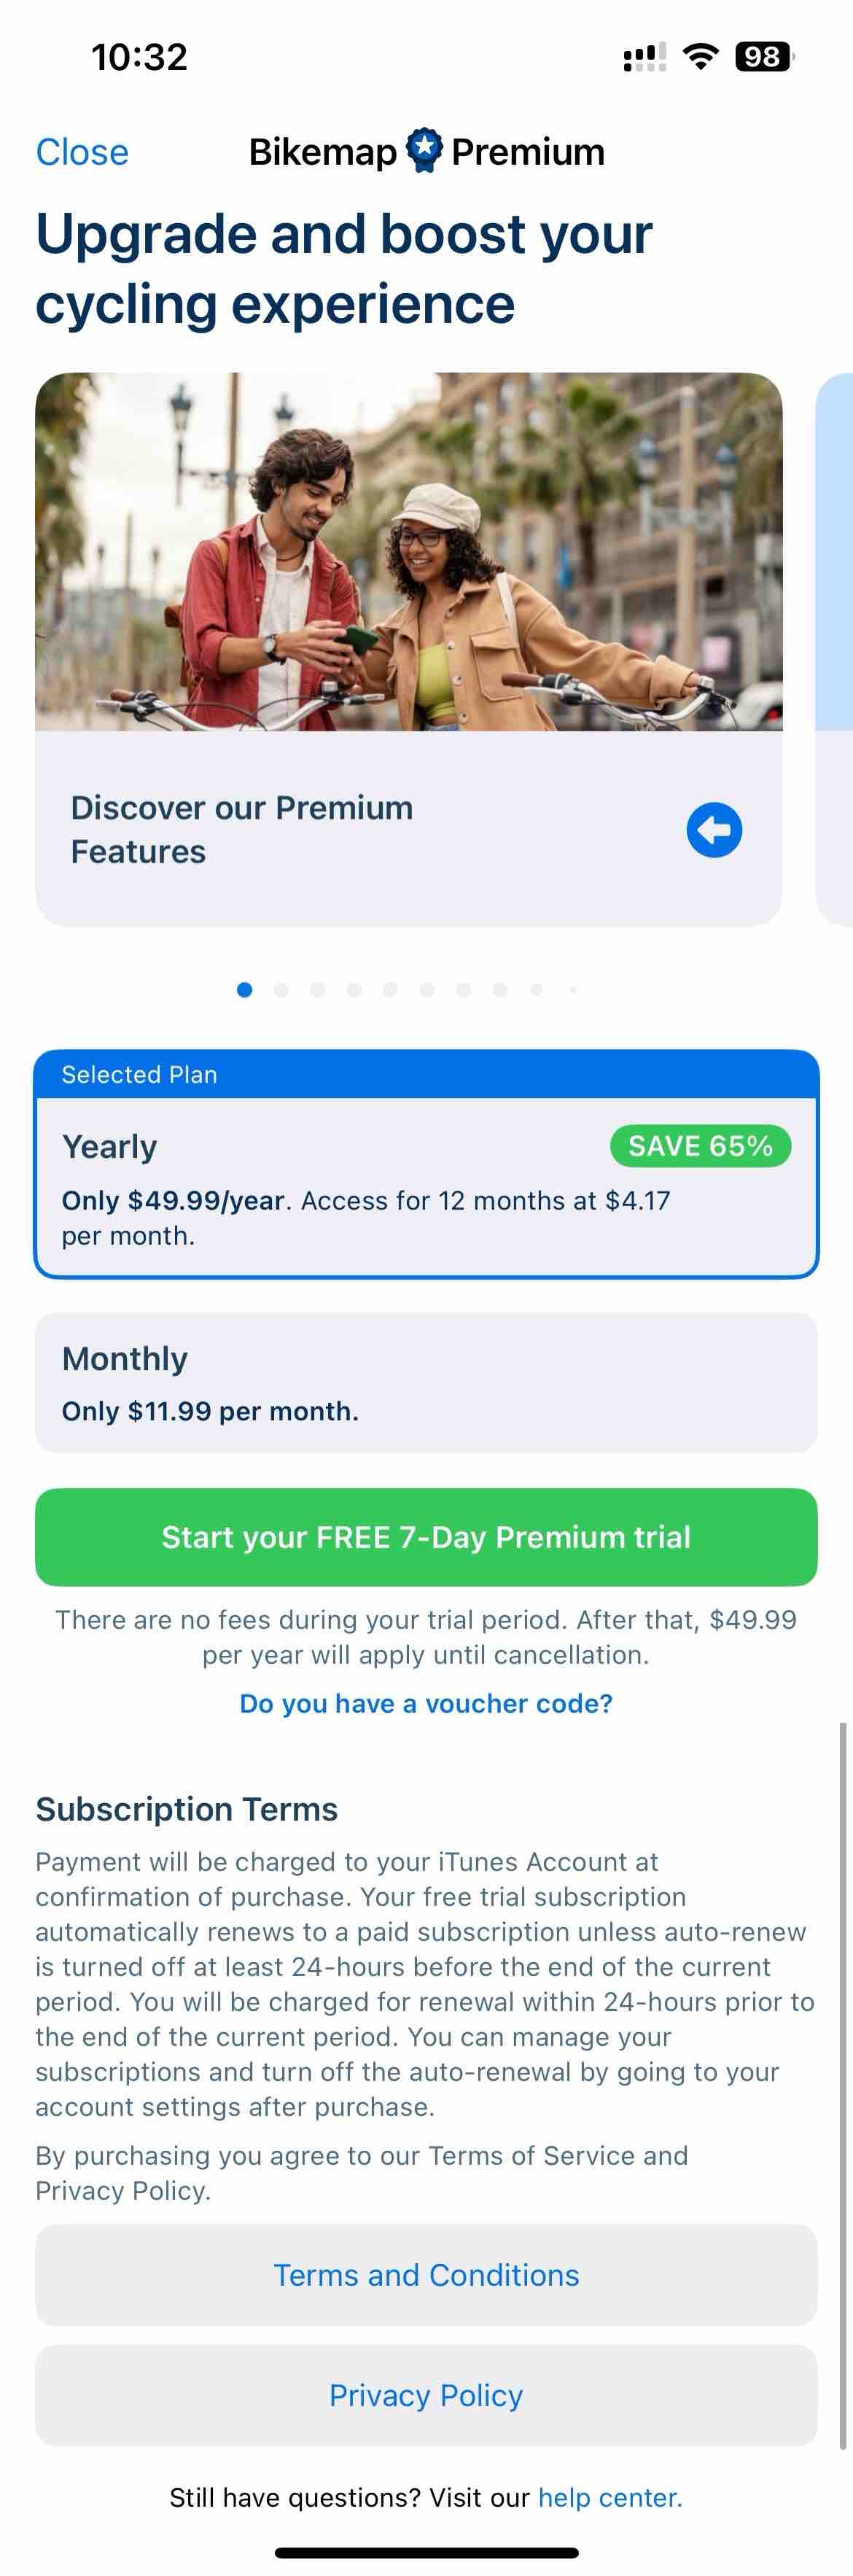This screenshot has height=2576, width=853.
Task: Select the Monthly $11.99 plan
Action: tap(427, 1382)
